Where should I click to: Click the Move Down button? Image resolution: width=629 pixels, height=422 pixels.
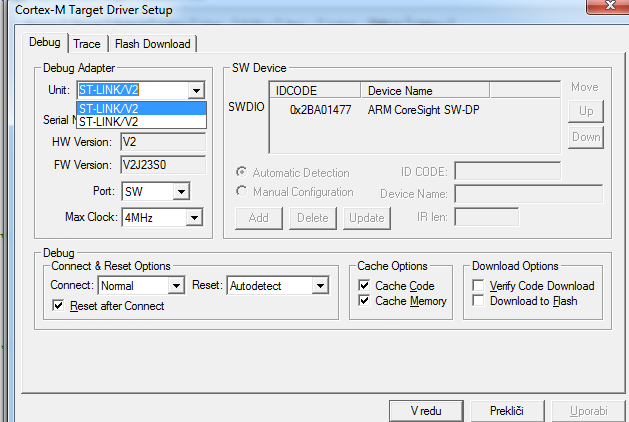[586, 137]
